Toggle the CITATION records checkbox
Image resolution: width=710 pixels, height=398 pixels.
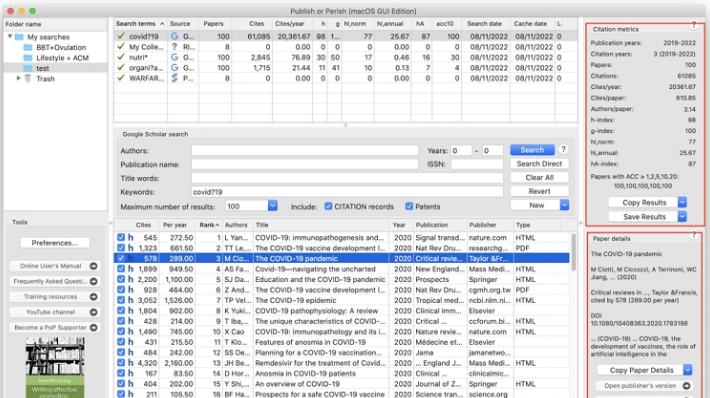click(328, 206)
